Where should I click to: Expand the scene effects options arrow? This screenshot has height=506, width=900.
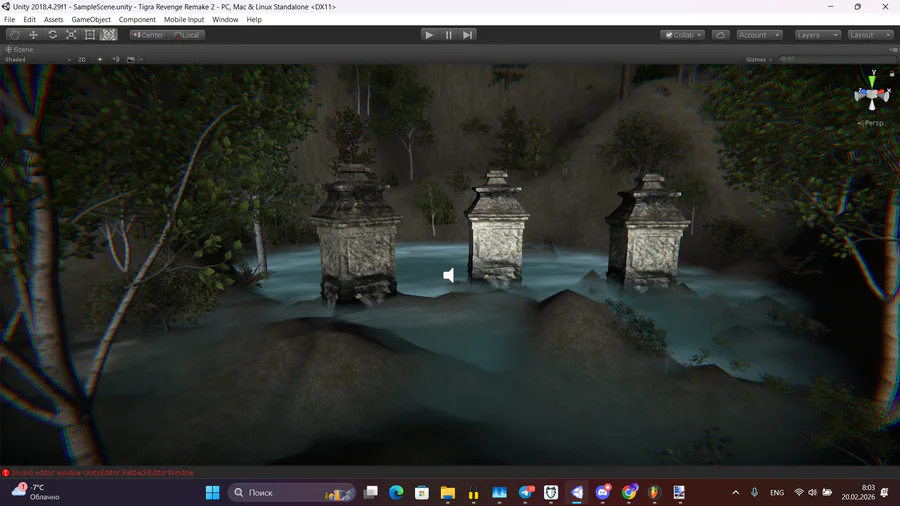141,59
